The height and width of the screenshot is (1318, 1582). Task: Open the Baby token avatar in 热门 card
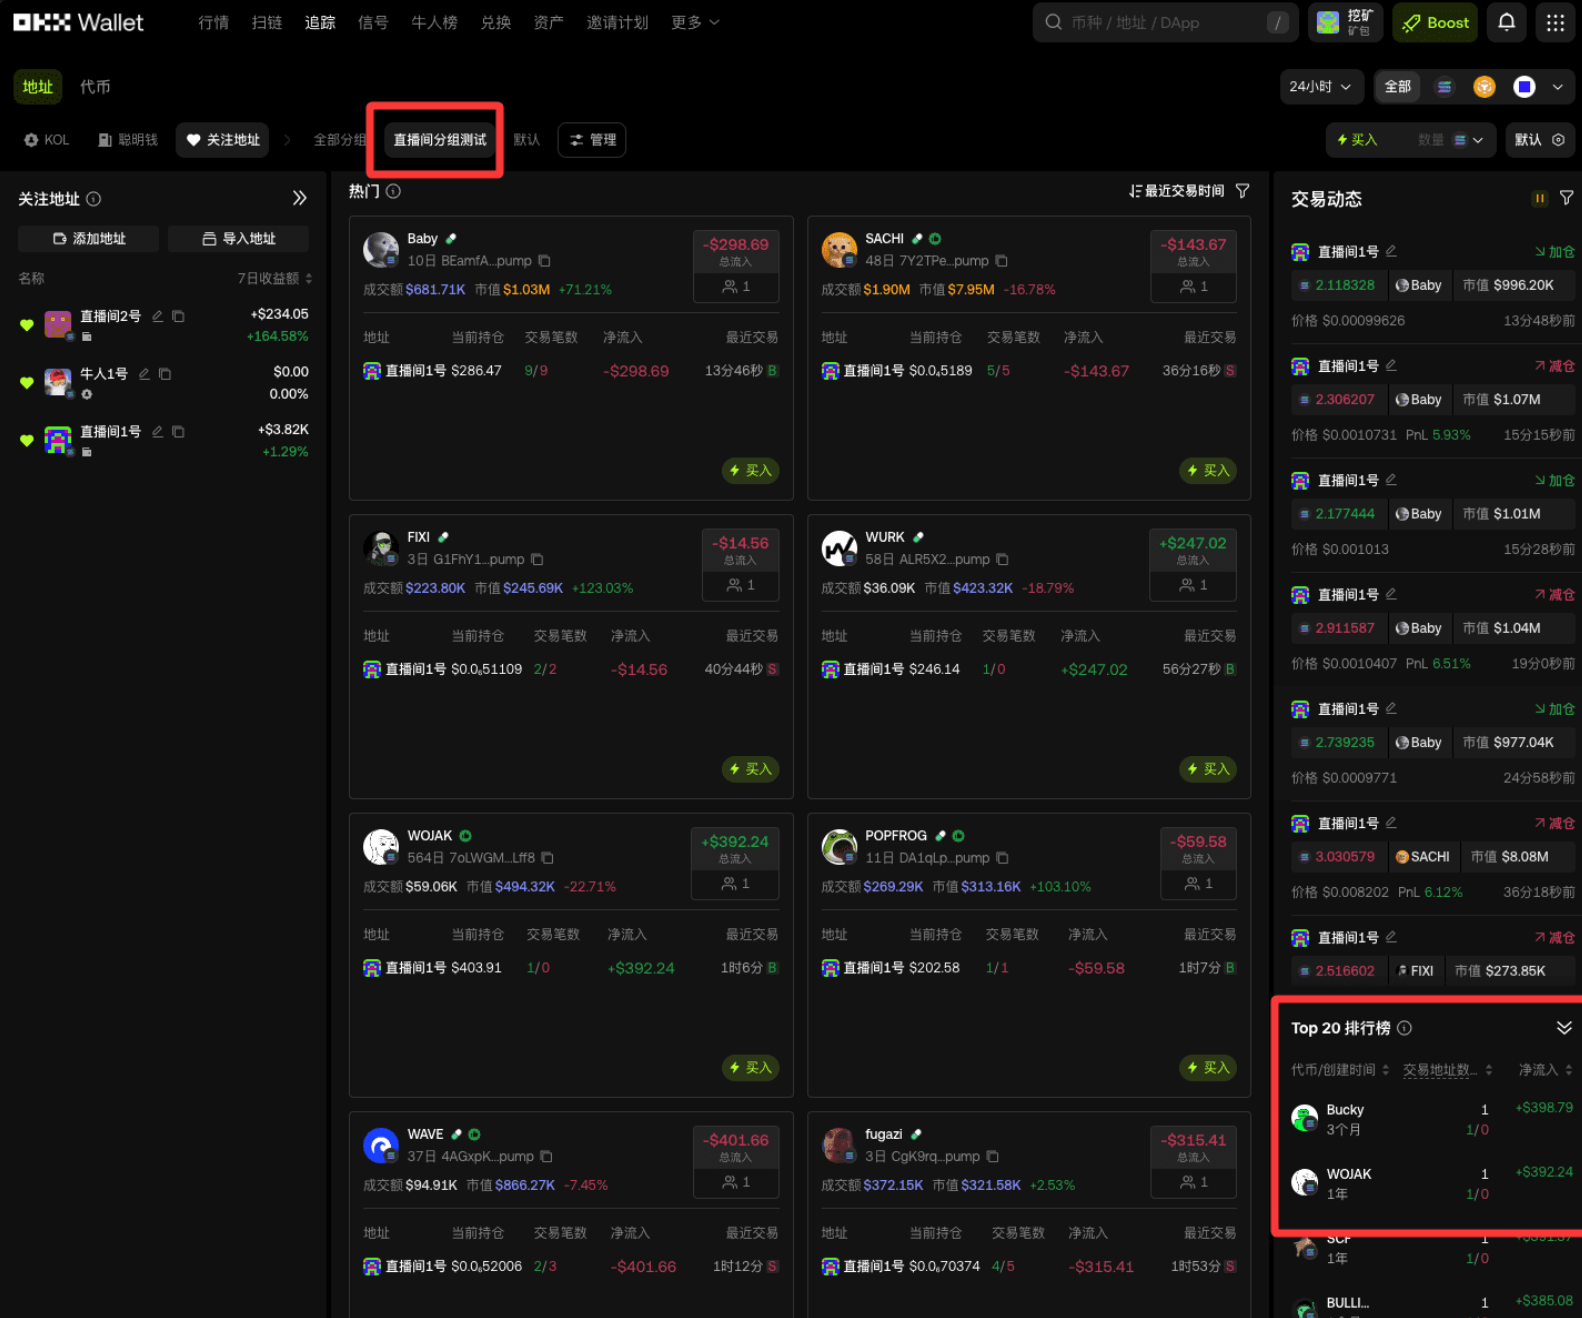tap(381, 250)
